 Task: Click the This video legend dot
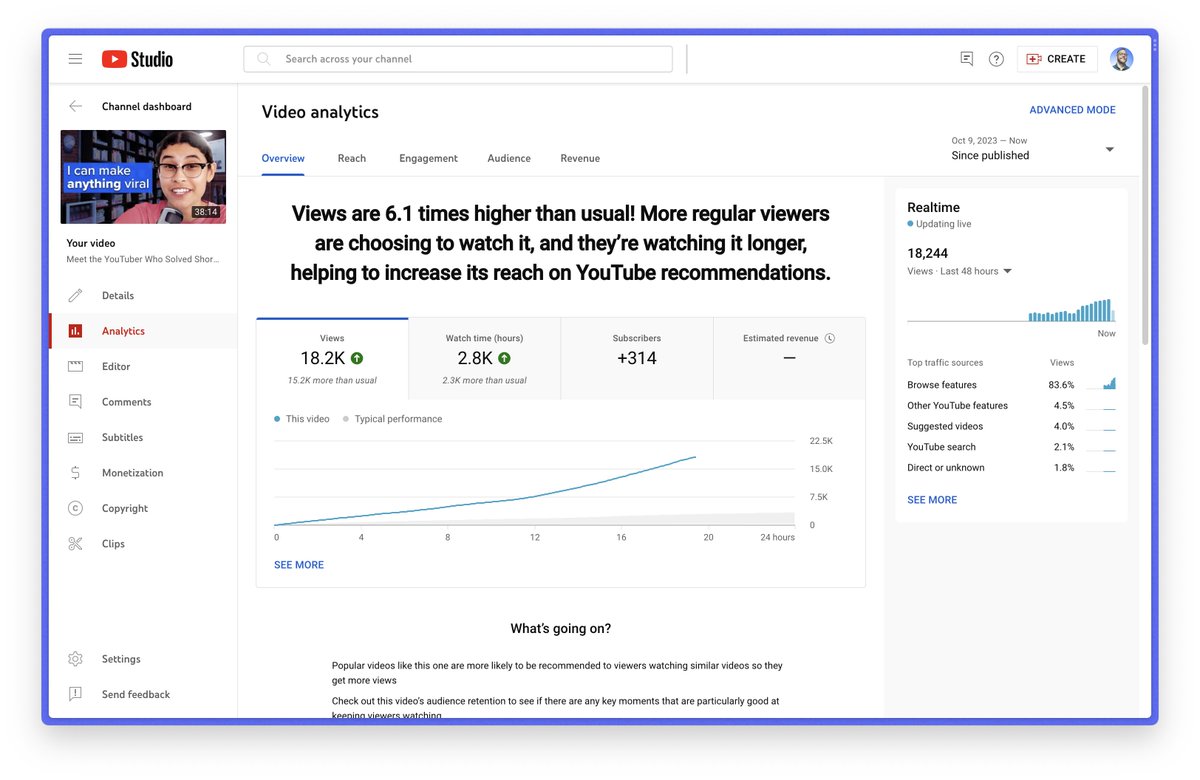pos(277,419)
